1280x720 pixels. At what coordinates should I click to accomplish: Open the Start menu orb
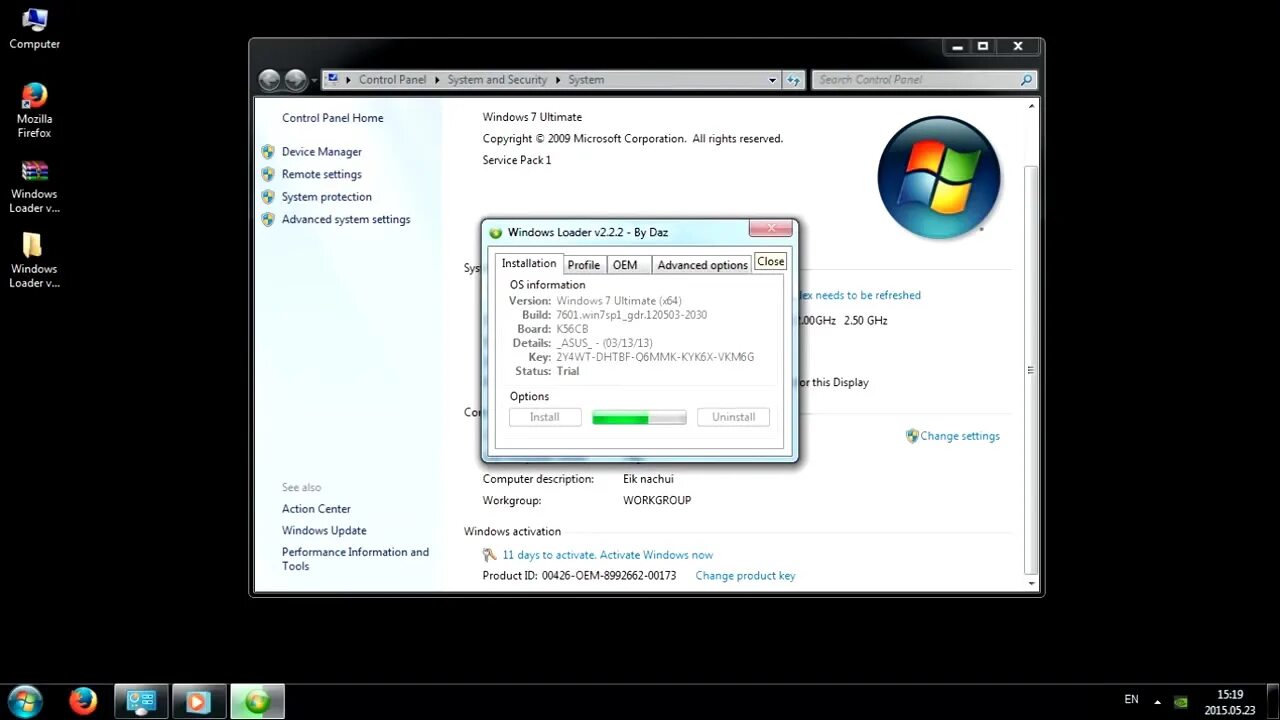click(x=24, y=701)
